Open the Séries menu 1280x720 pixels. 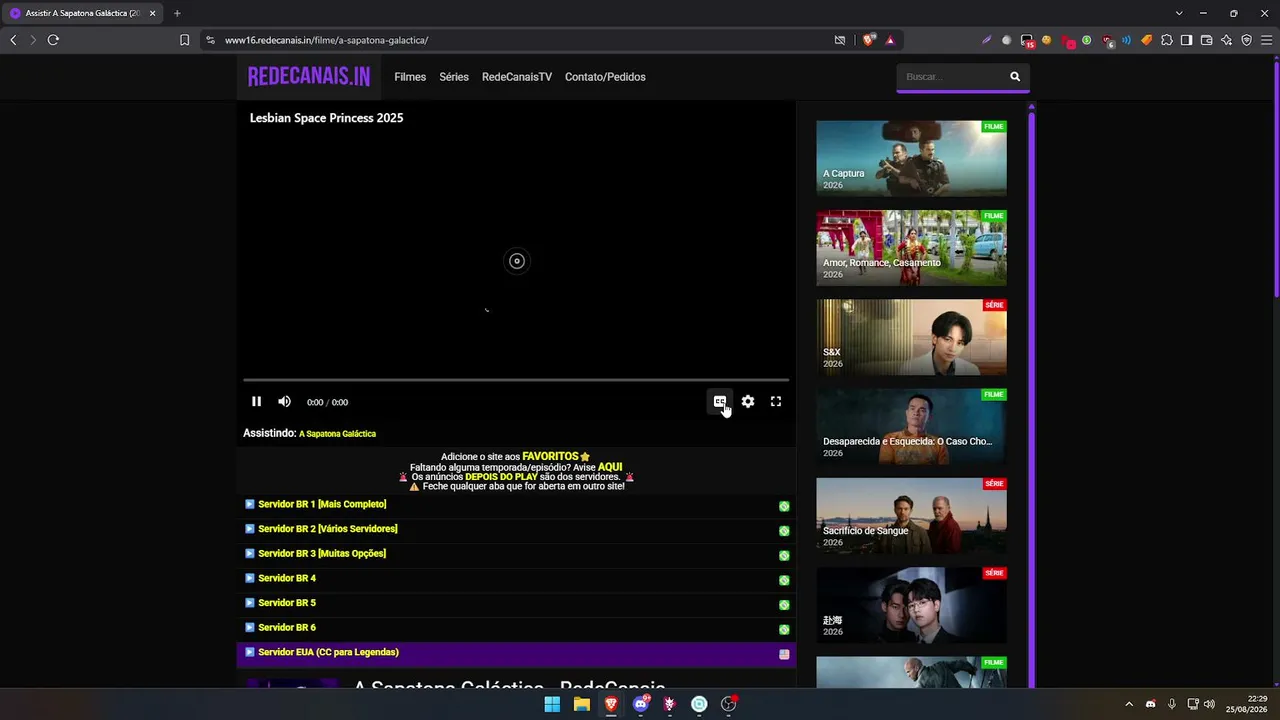click(x=454, y=77)
